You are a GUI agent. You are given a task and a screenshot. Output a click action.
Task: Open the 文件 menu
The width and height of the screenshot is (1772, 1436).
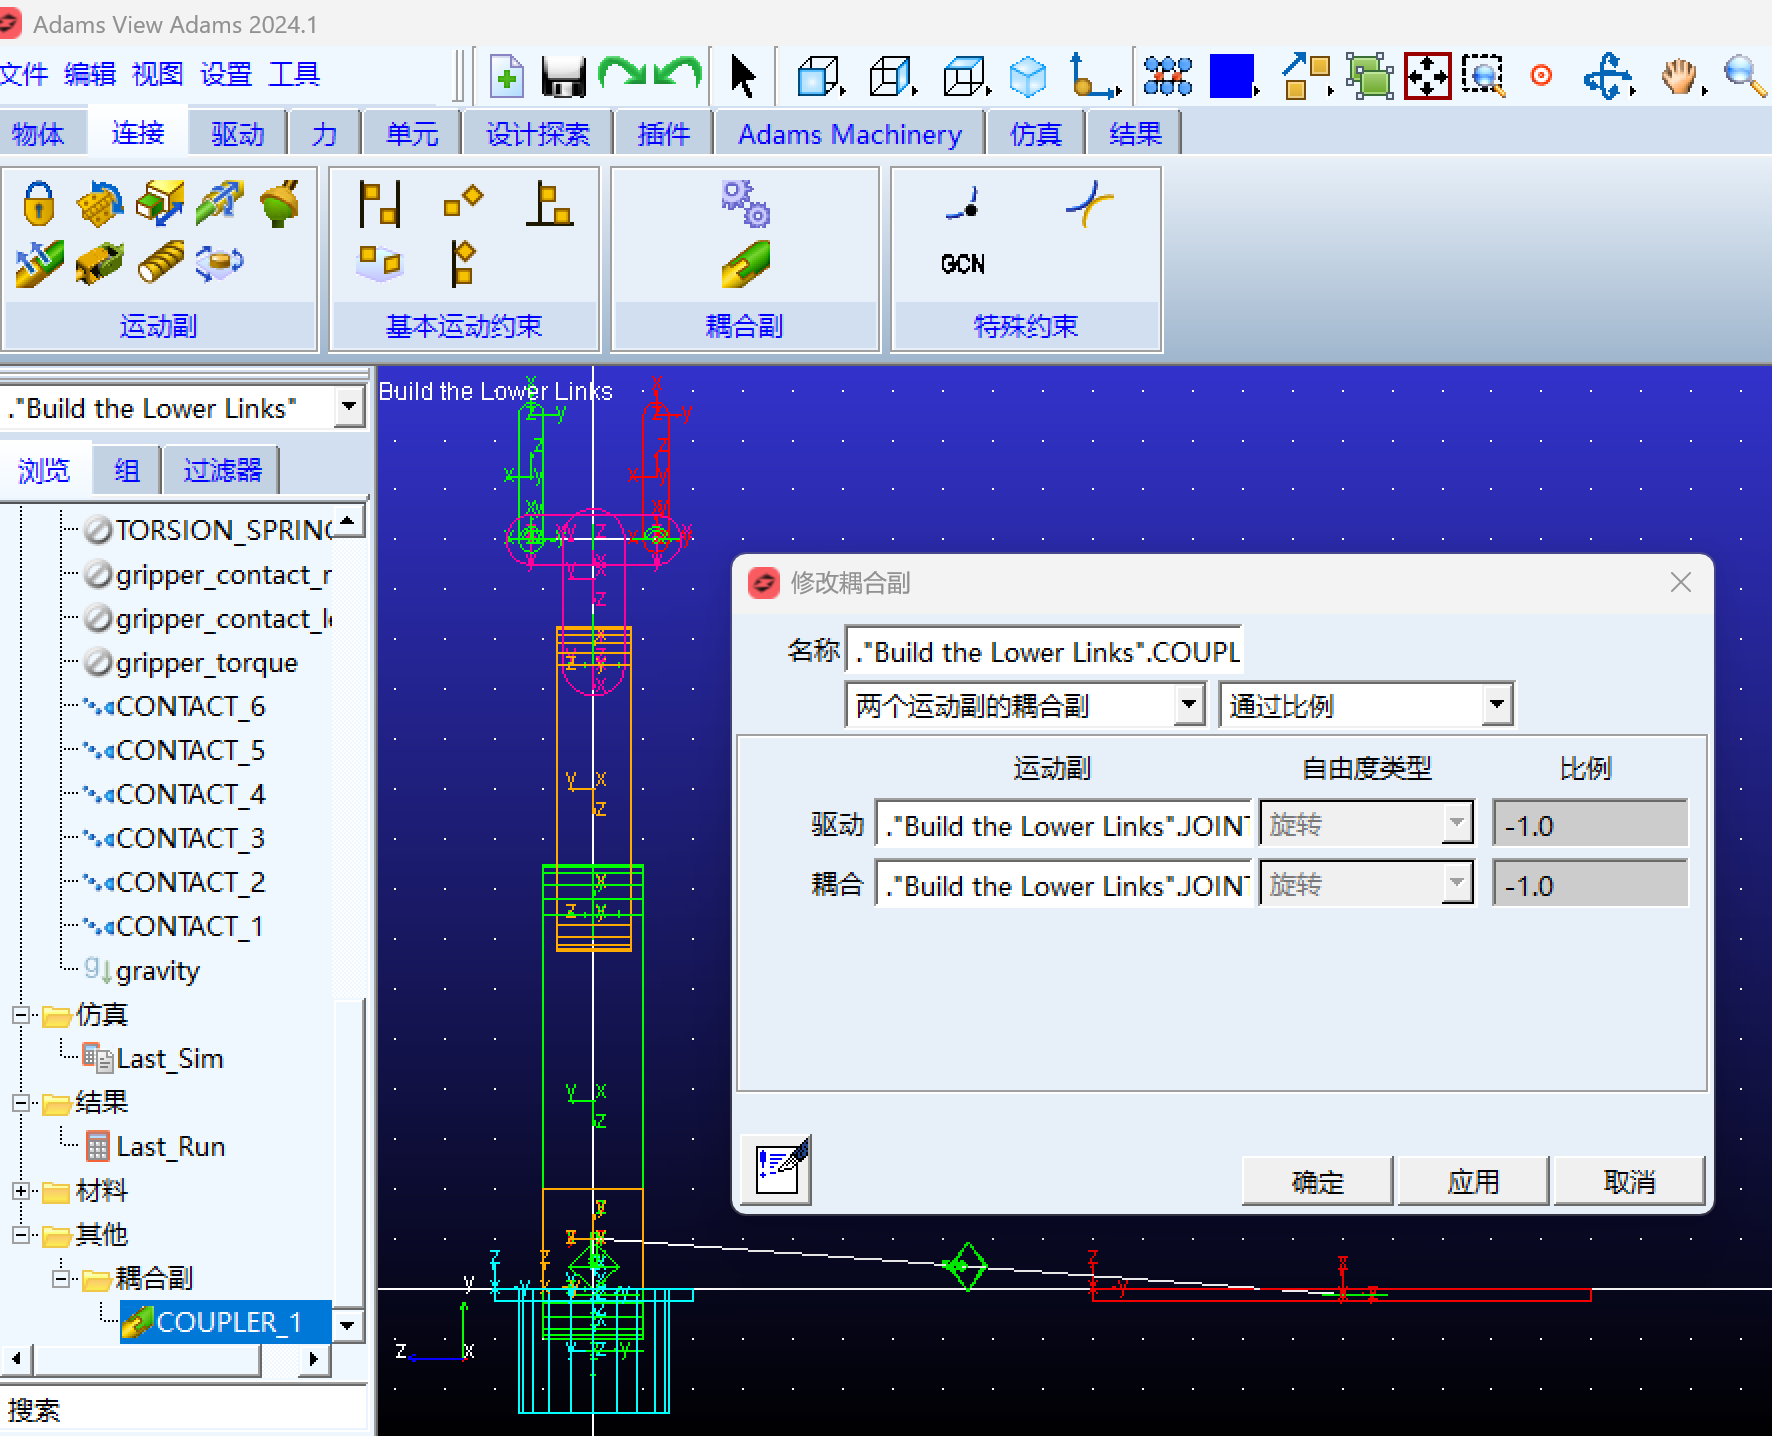(x=25, y=75)
